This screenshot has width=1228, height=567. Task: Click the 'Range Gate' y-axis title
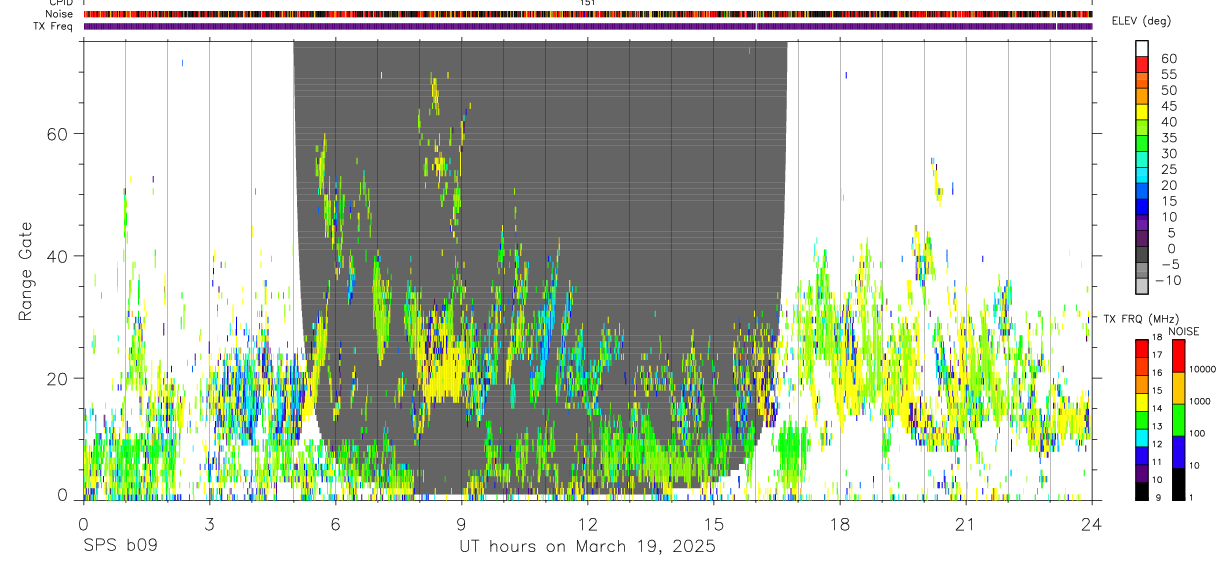26,272
